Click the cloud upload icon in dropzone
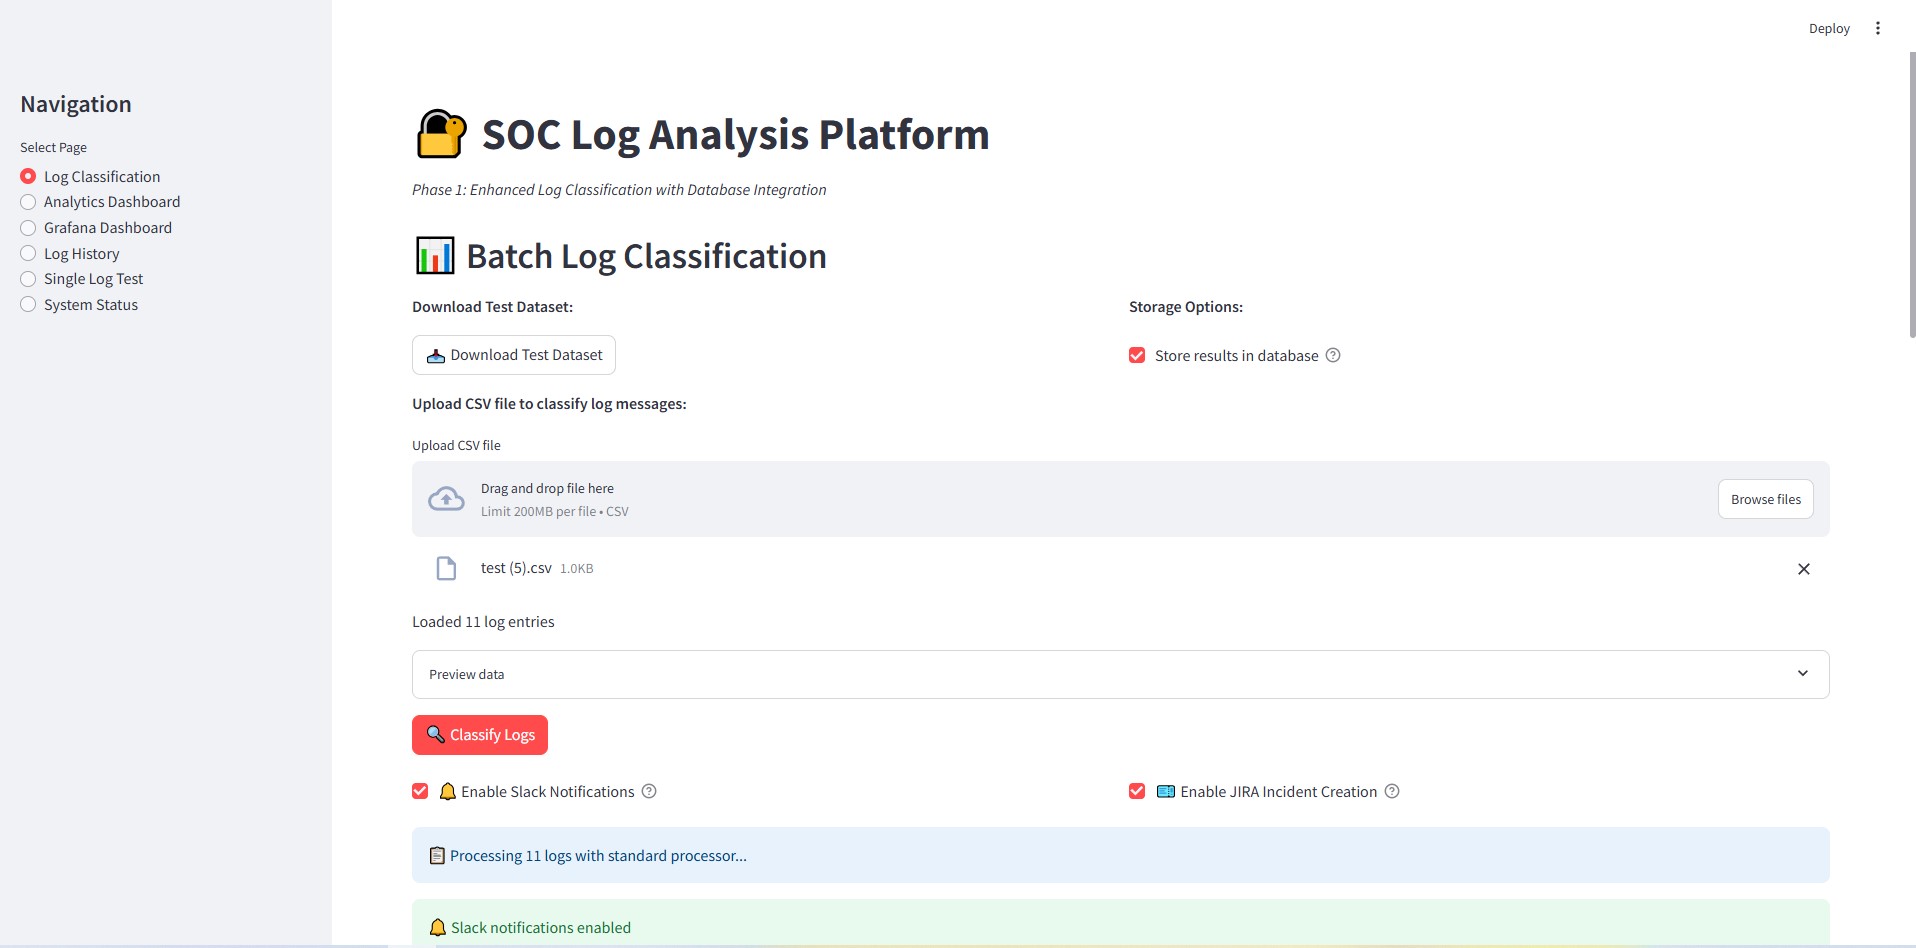This screenshot has width=1916, height=948. coord(446,499)
